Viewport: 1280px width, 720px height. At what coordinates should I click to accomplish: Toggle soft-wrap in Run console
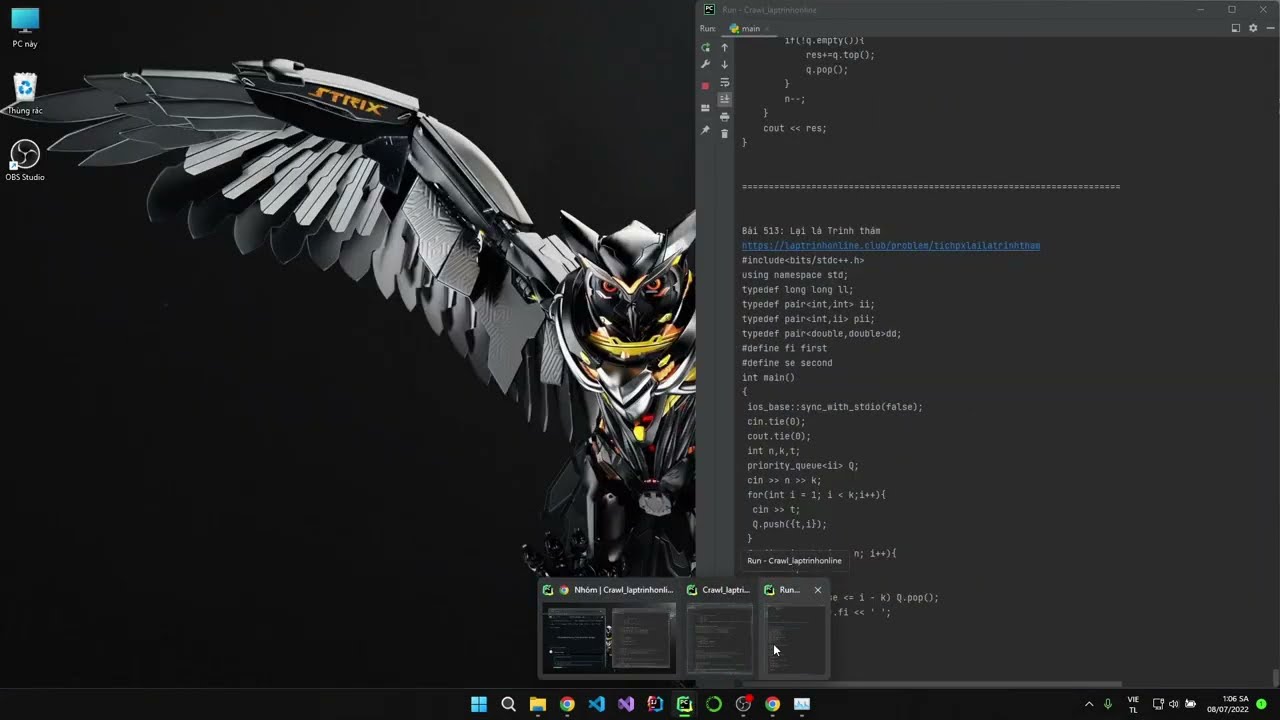pos(725,82)
